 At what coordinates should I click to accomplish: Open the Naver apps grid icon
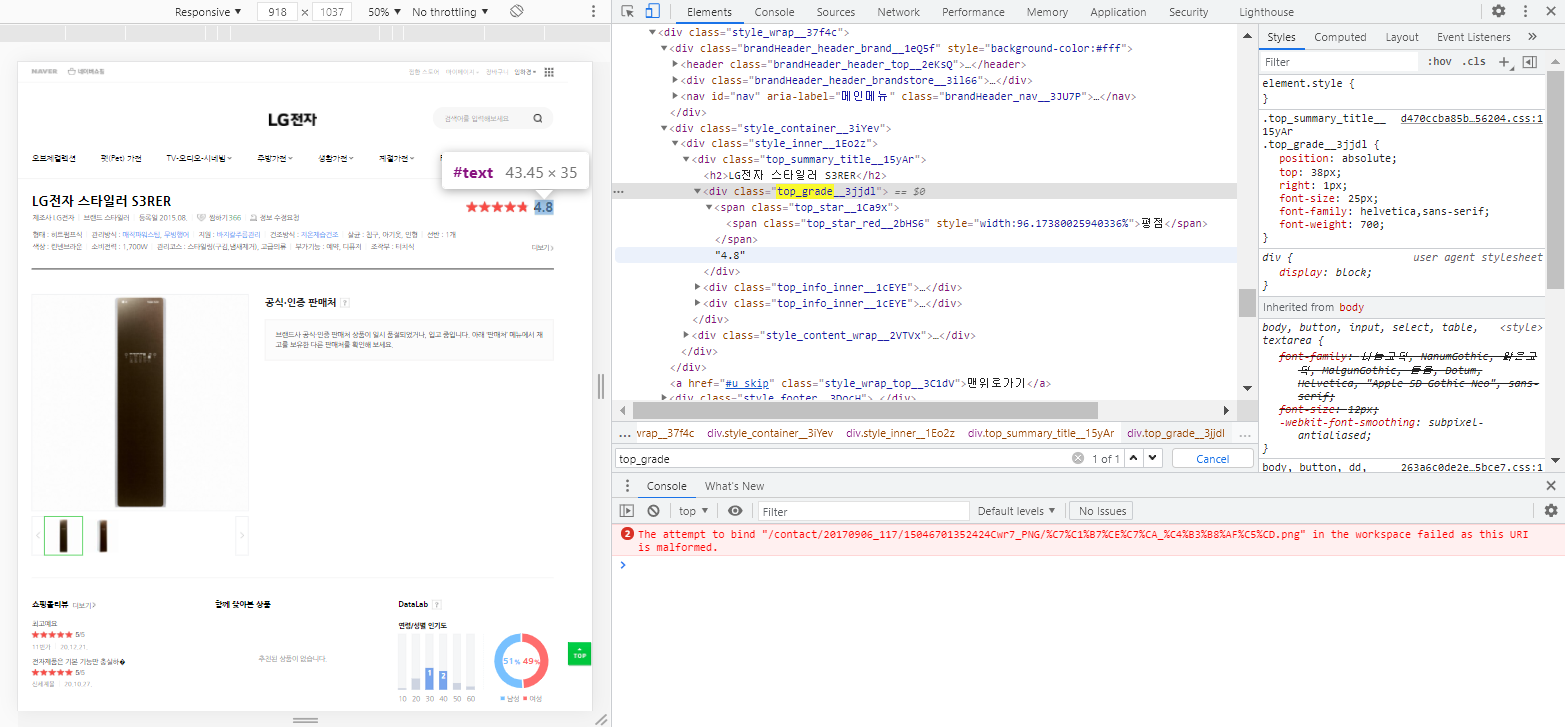tap(549, 72)
